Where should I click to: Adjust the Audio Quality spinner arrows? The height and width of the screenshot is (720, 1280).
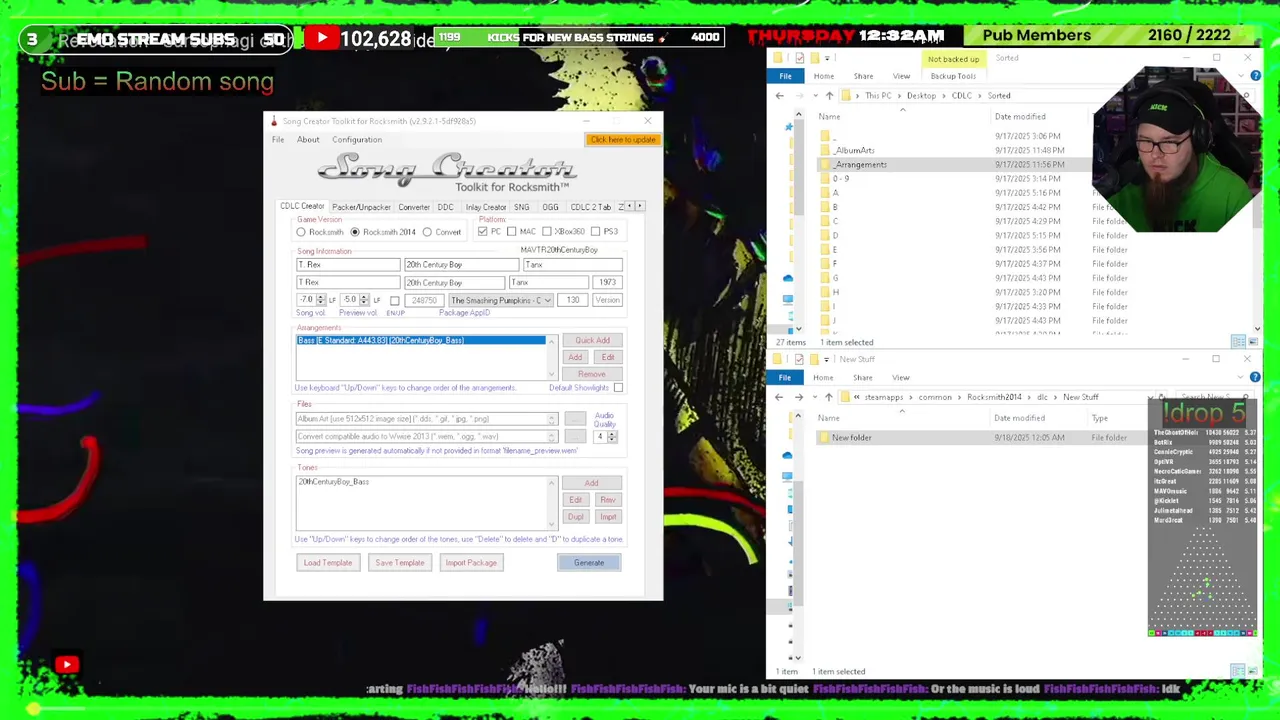click(x=612, y=436)
